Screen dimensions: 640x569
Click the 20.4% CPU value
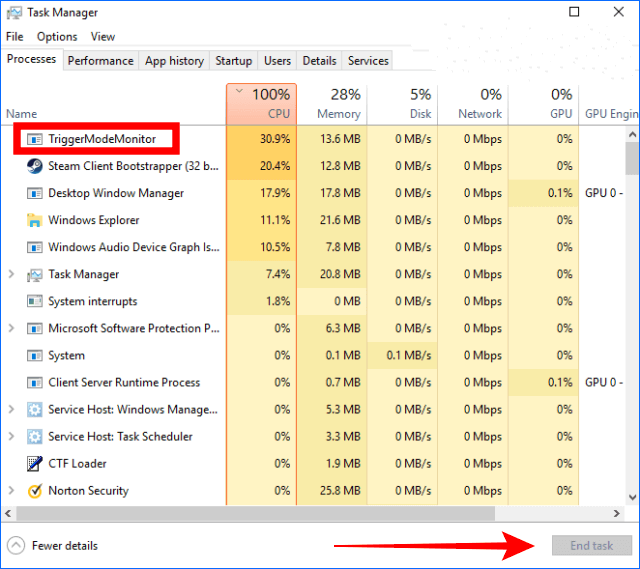(275, 166)
